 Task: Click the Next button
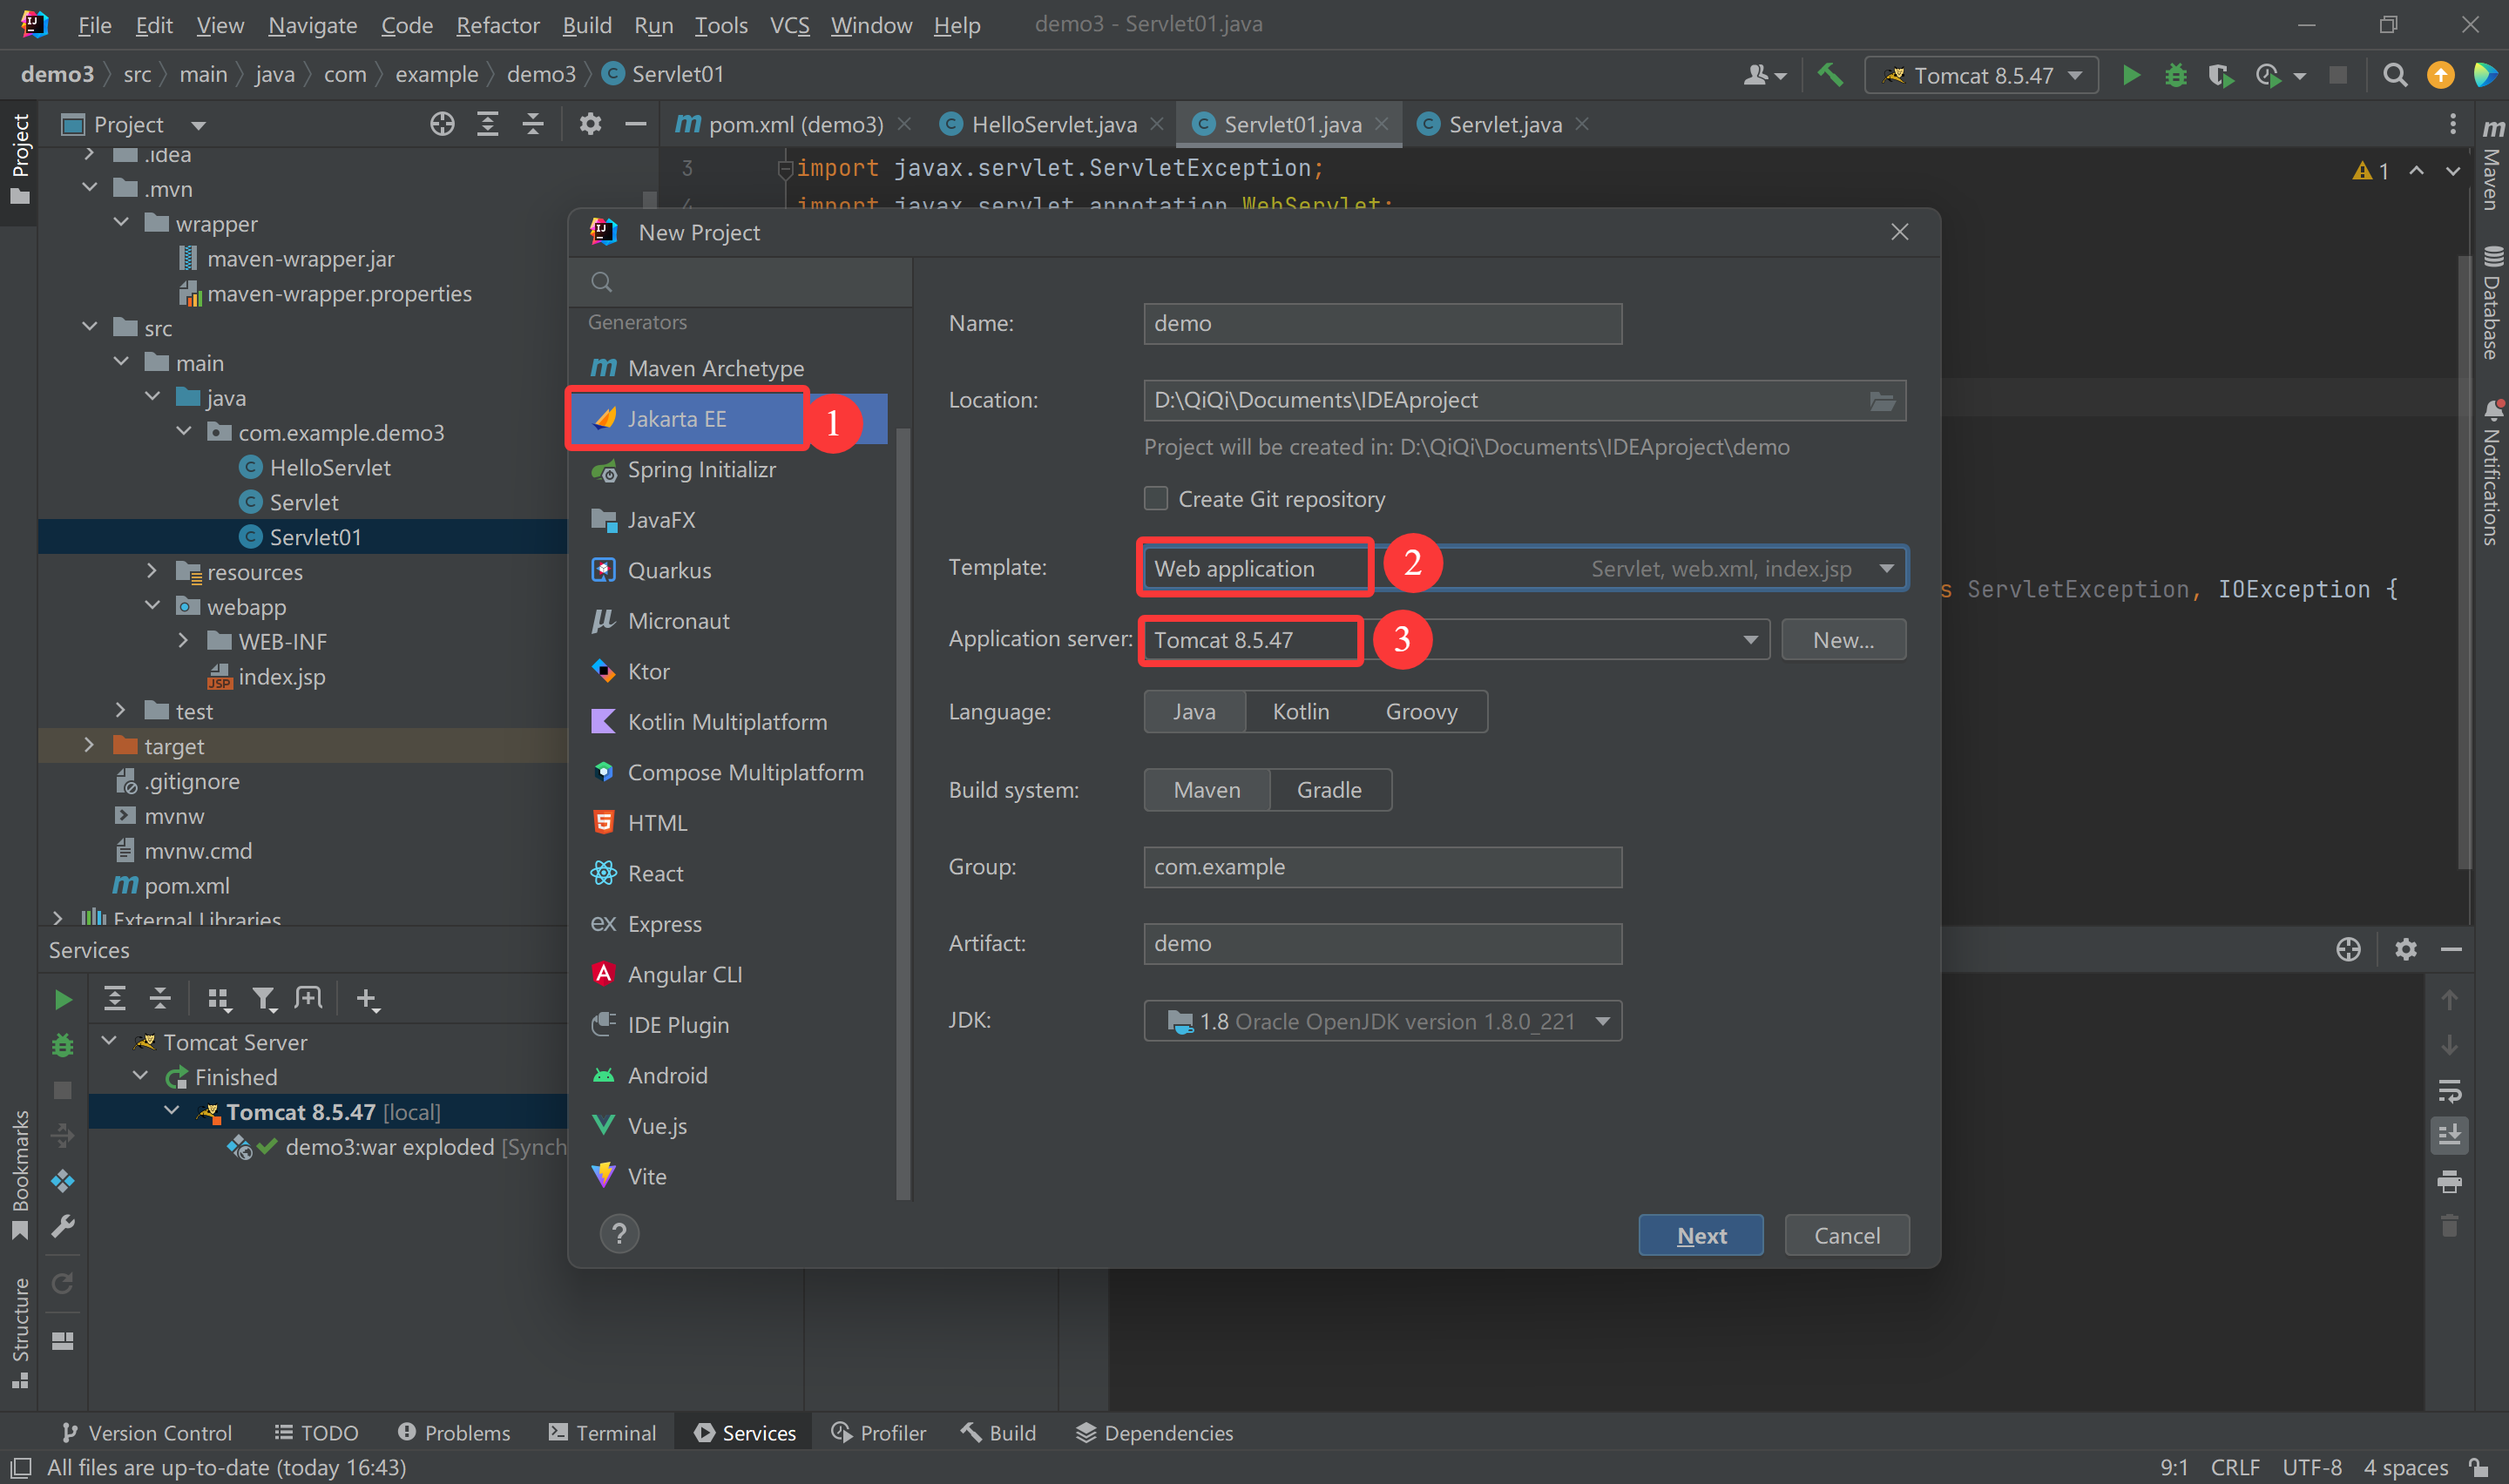[x=1700, y=1236]
